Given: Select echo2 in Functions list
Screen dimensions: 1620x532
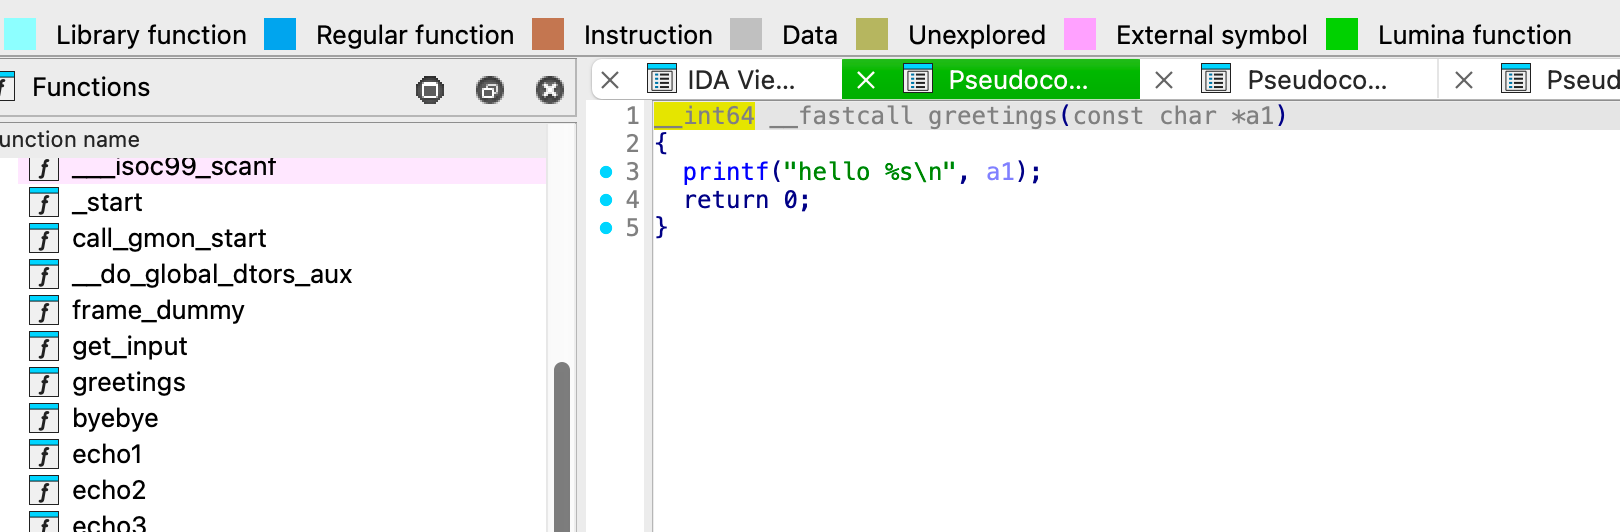Looking at the screenshot, I should pos(109,490).
